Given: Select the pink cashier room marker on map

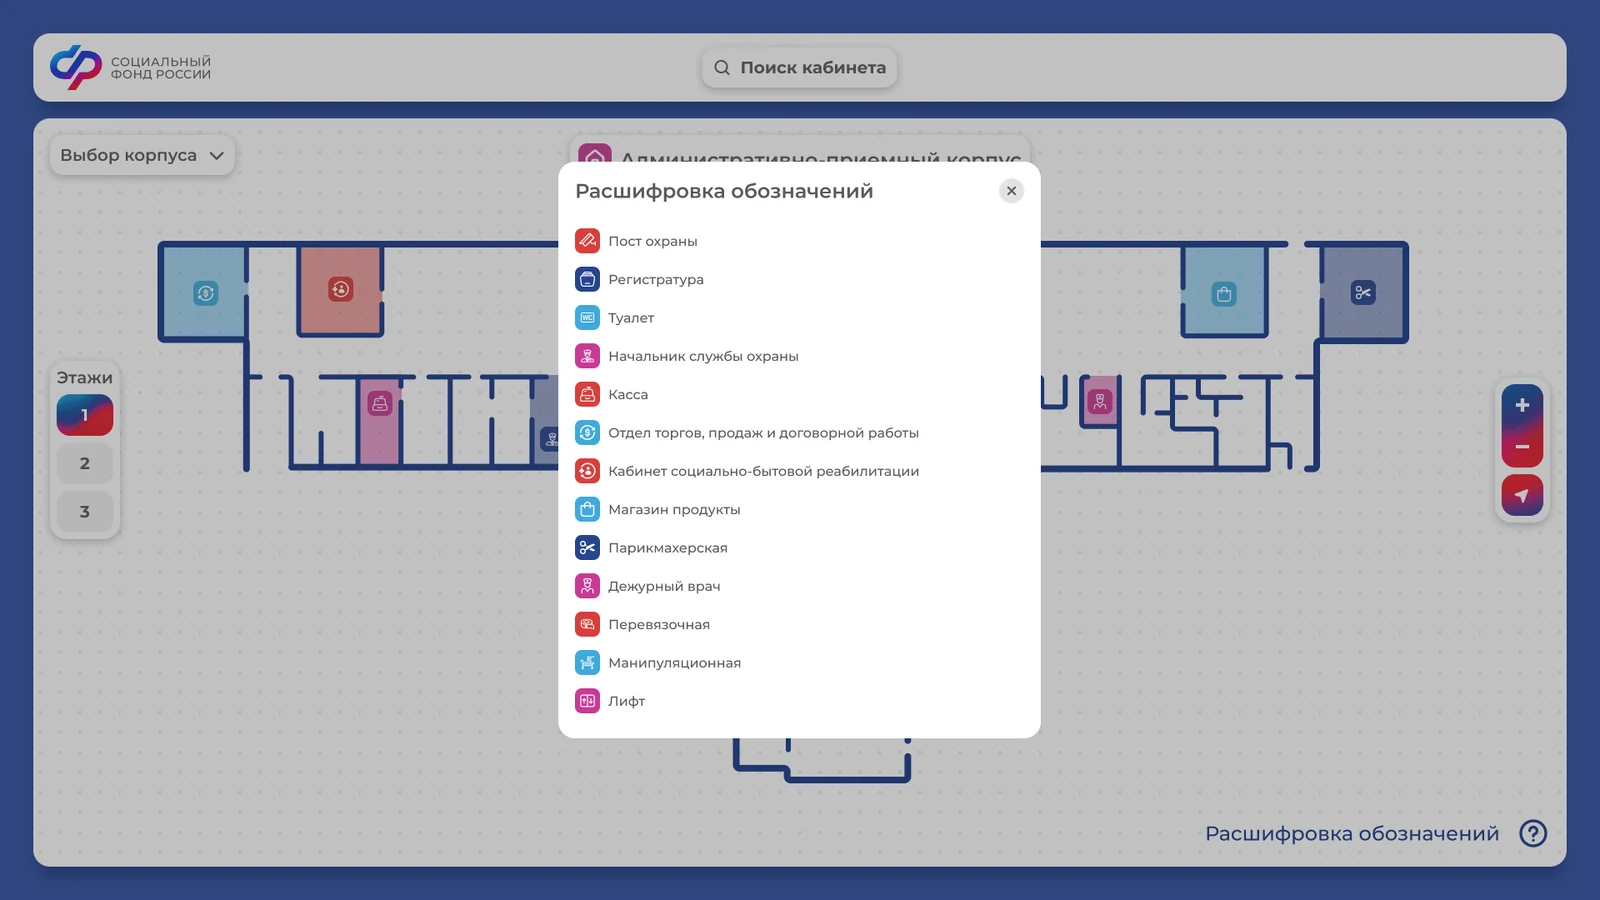Looking at the screenshot, I should pos(380,404).
